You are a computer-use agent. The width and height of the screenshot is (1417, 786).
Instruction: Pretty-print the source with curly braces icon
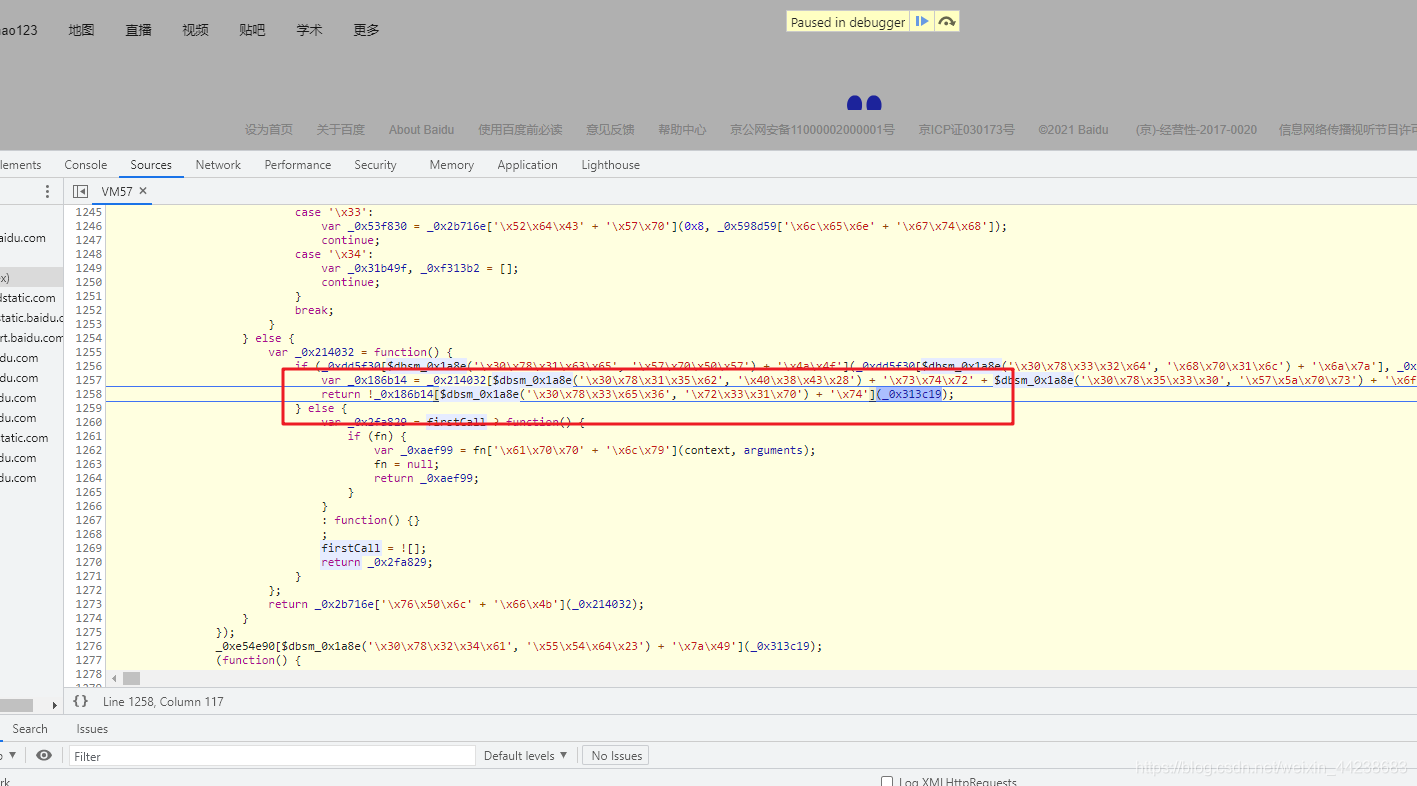pos(80,701)
